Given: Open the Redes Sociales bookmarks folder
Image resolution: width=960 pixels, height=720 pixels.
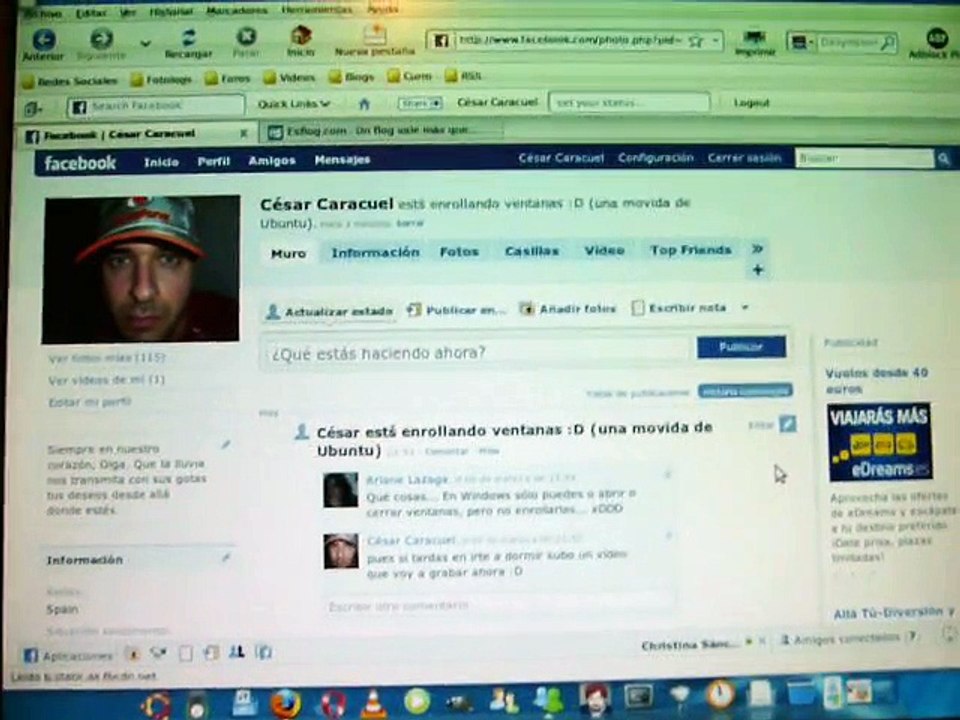Looking at the screenshot, I should point(69,80).
